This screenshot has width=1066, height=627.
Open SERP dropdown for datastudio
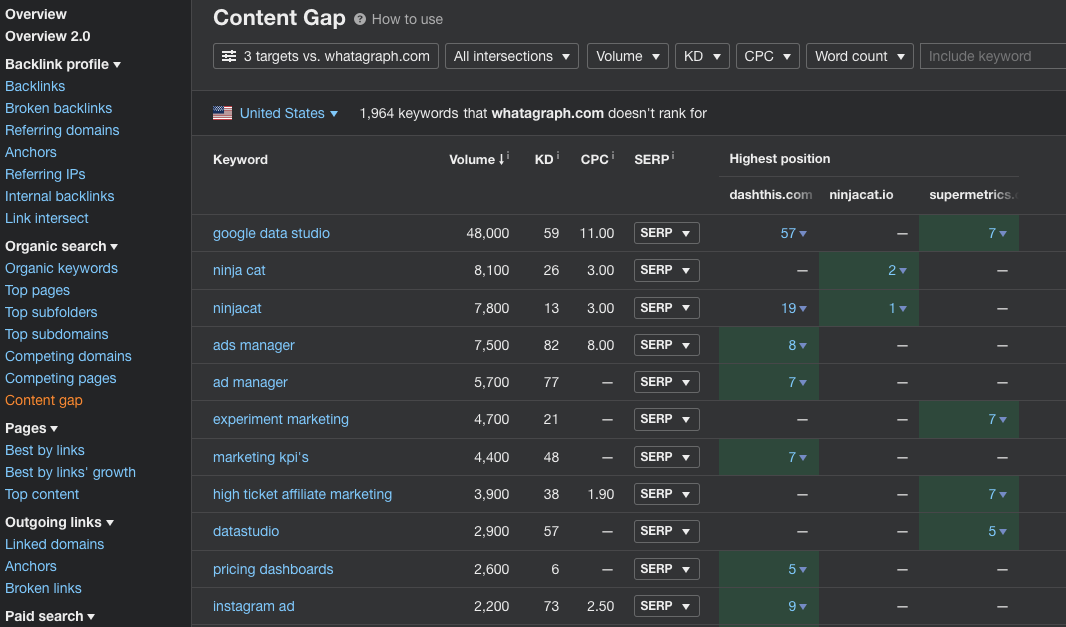[x=666, y=531]
